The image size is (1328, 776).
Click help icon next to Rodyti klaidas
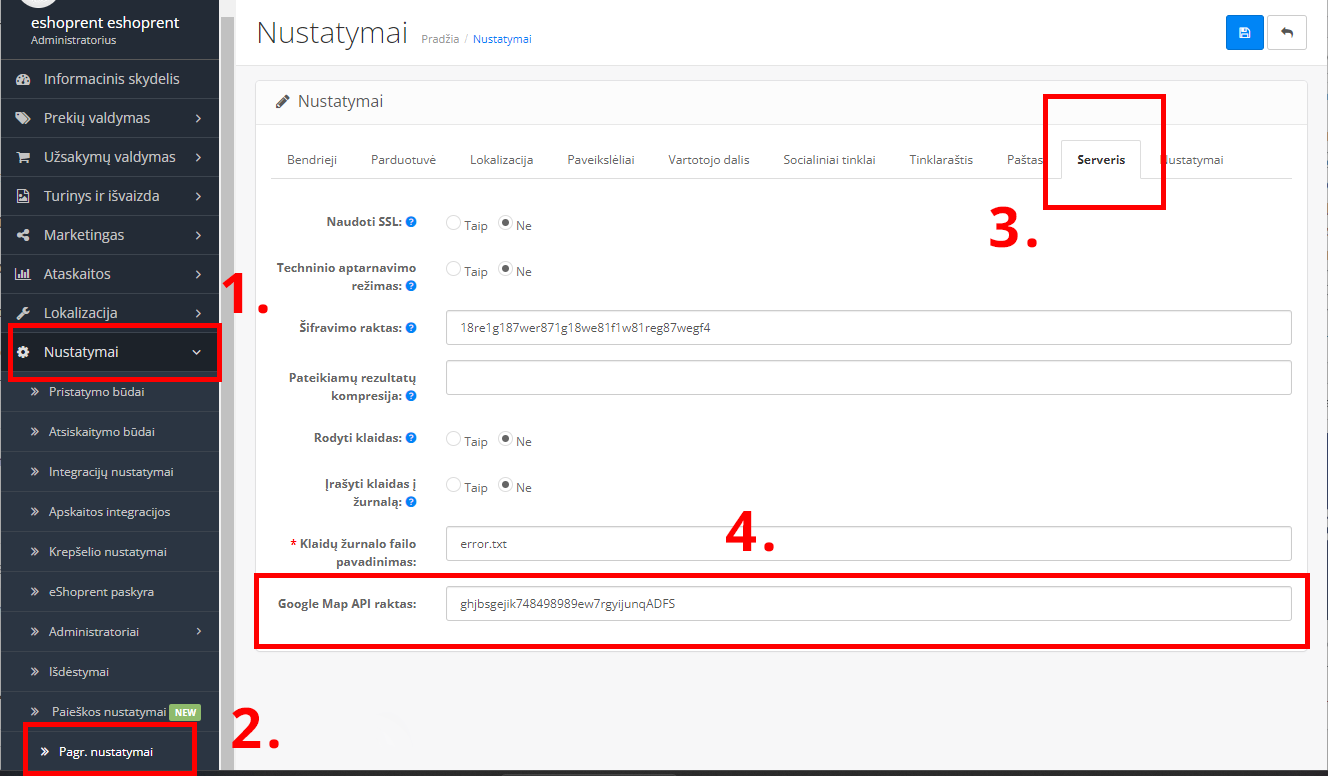point(411,438)
